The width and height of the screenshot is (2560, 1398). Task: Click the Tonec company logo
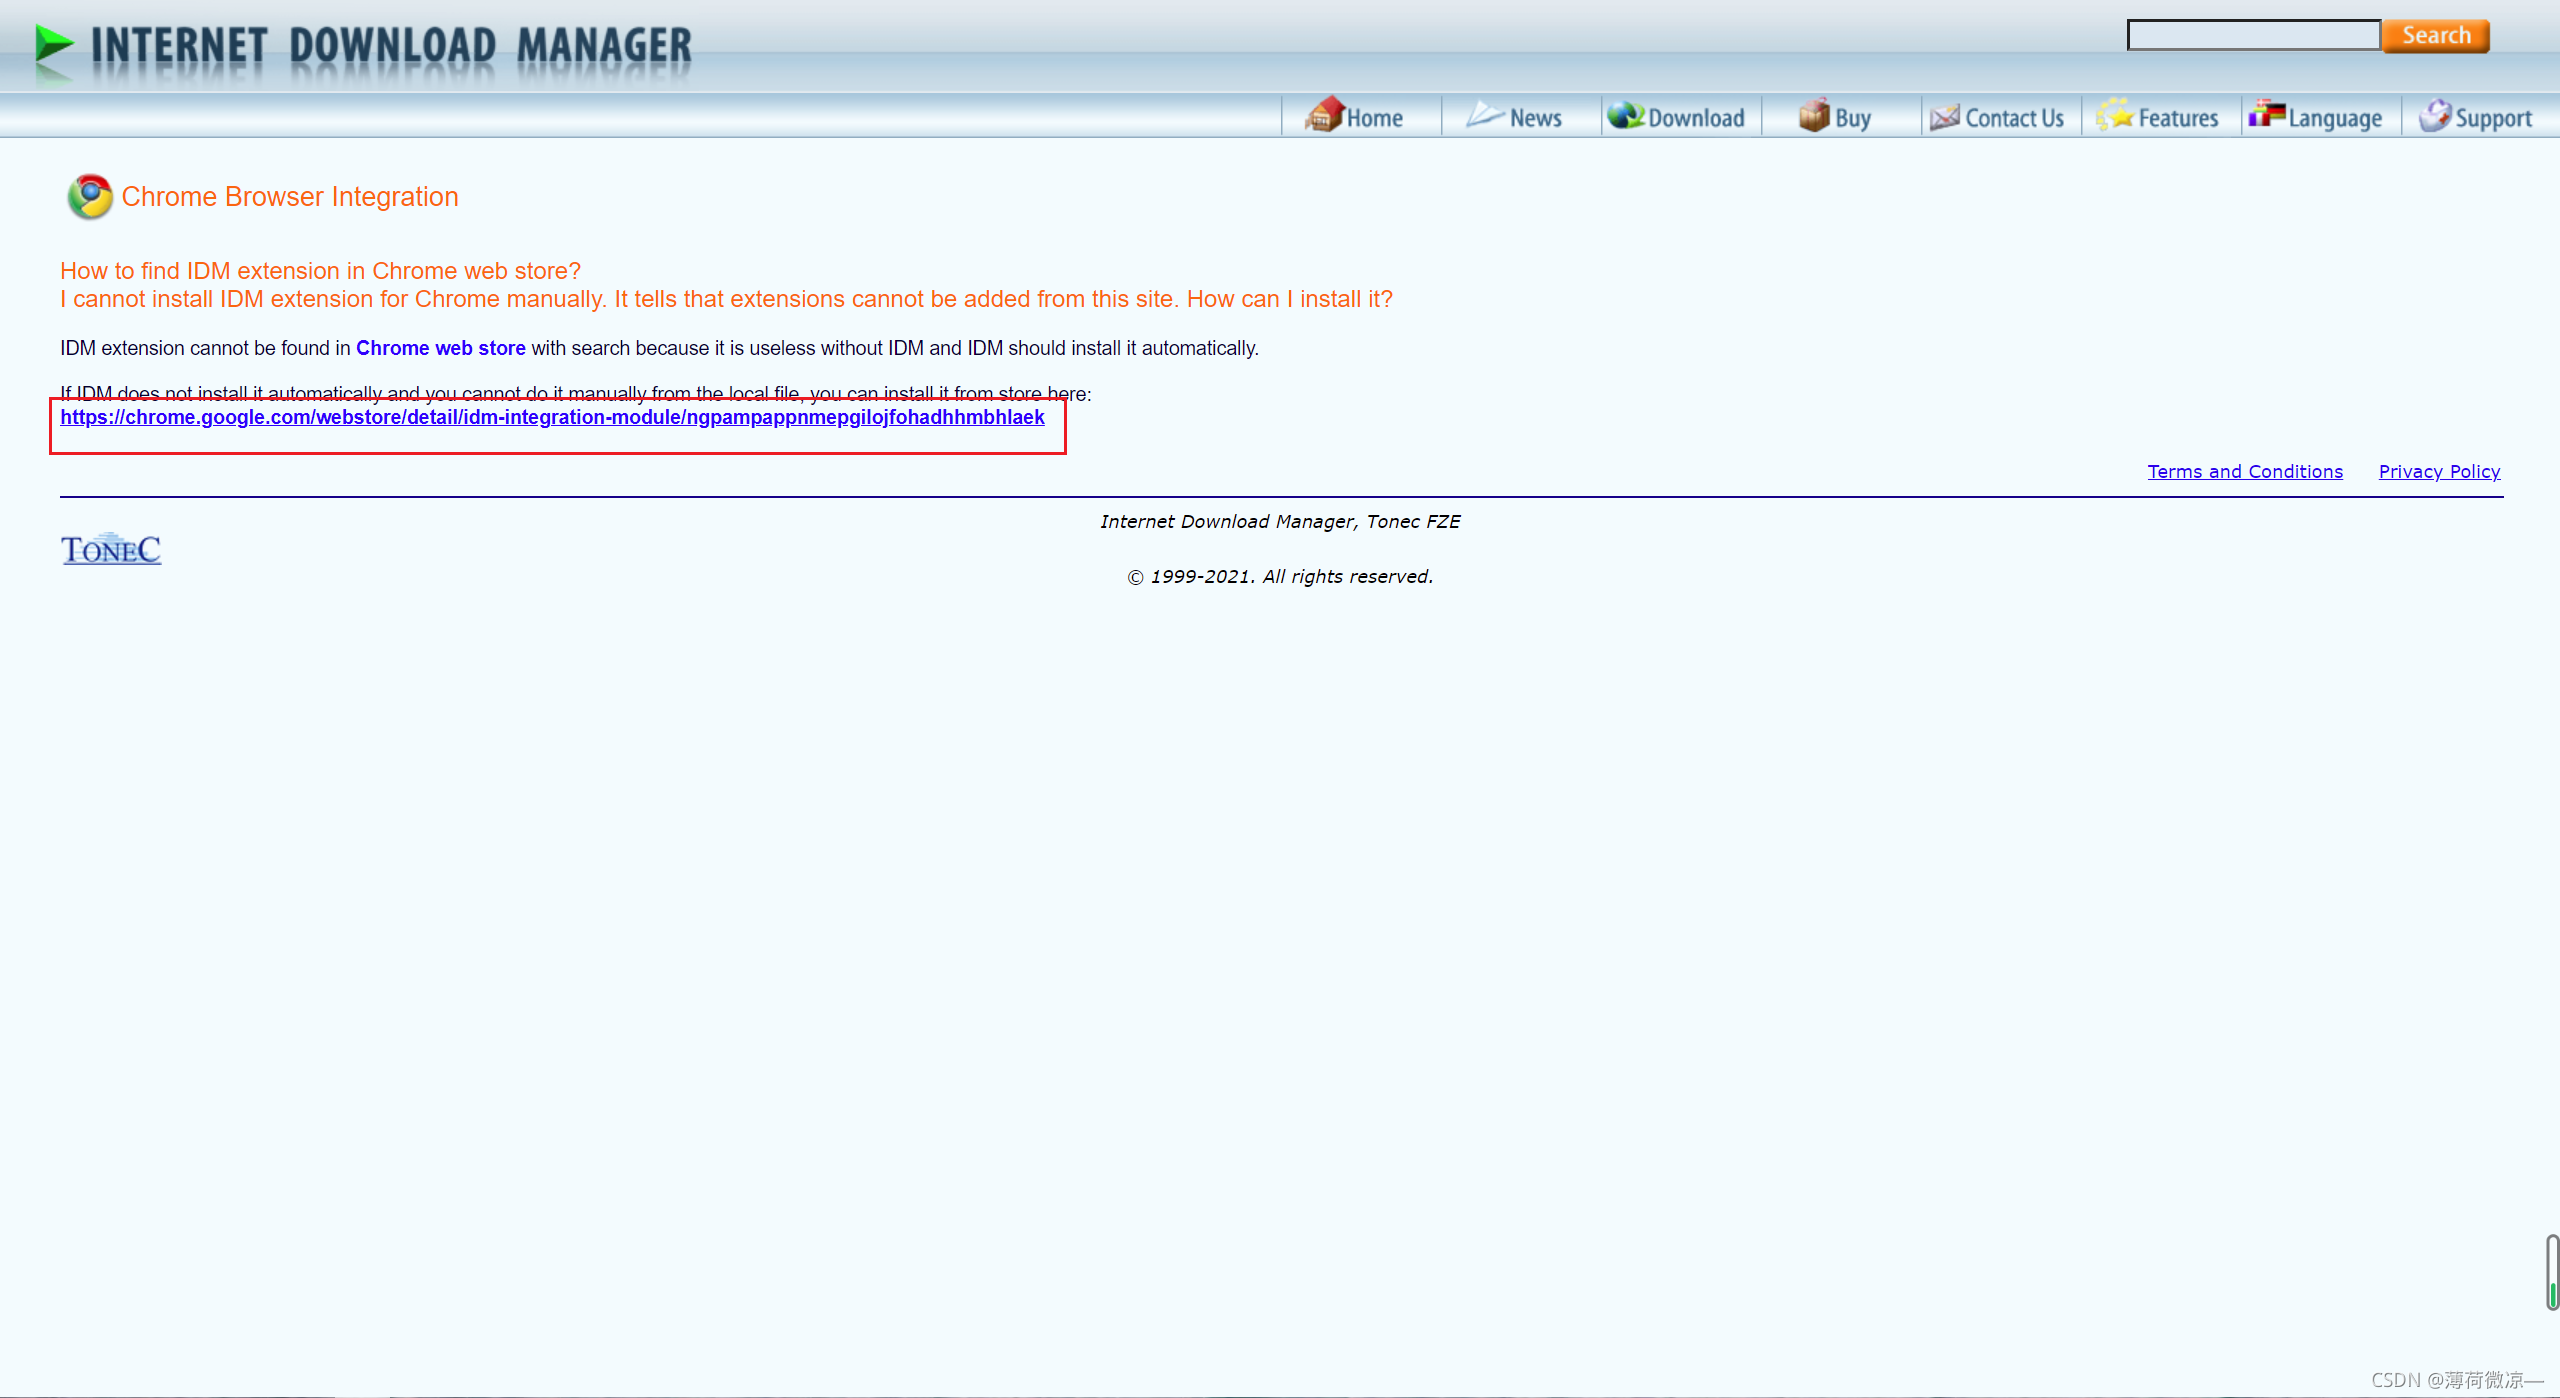click(x=108, y=546)
